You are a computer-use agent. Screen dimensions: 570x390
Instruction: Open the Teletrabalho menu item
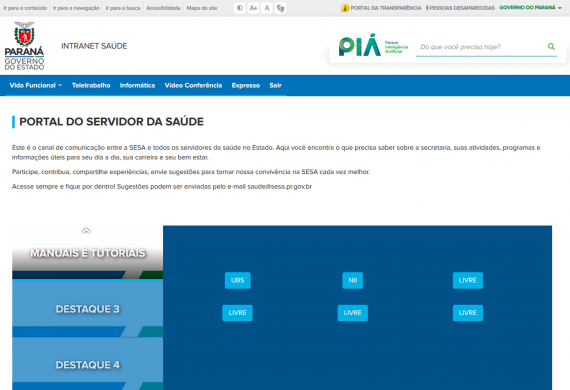[x=91, y=85]
